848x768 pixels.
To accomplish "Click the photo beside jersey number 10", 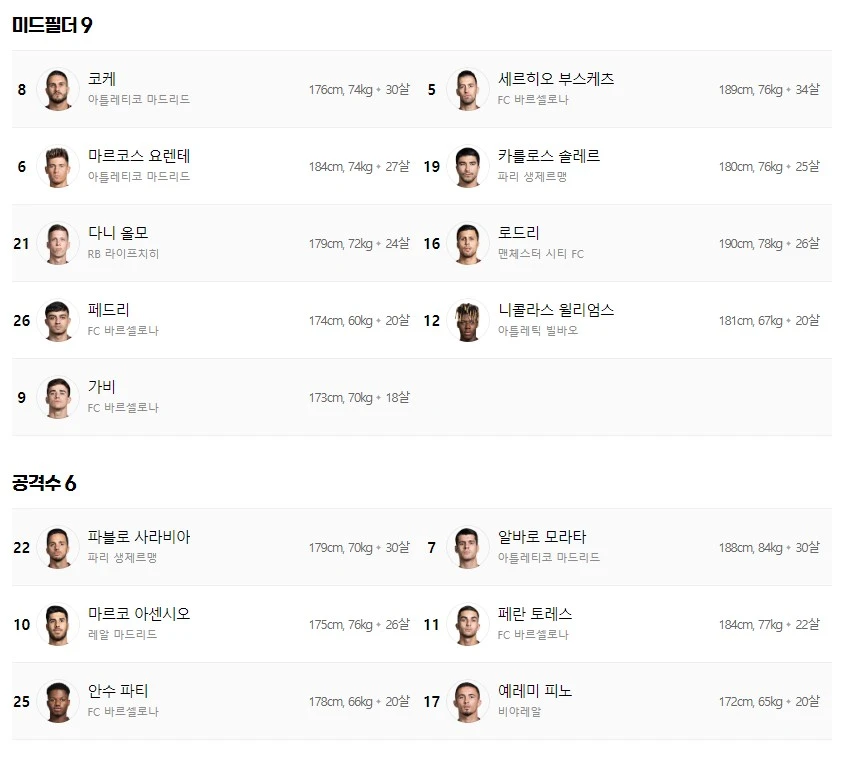I will 58,624.
